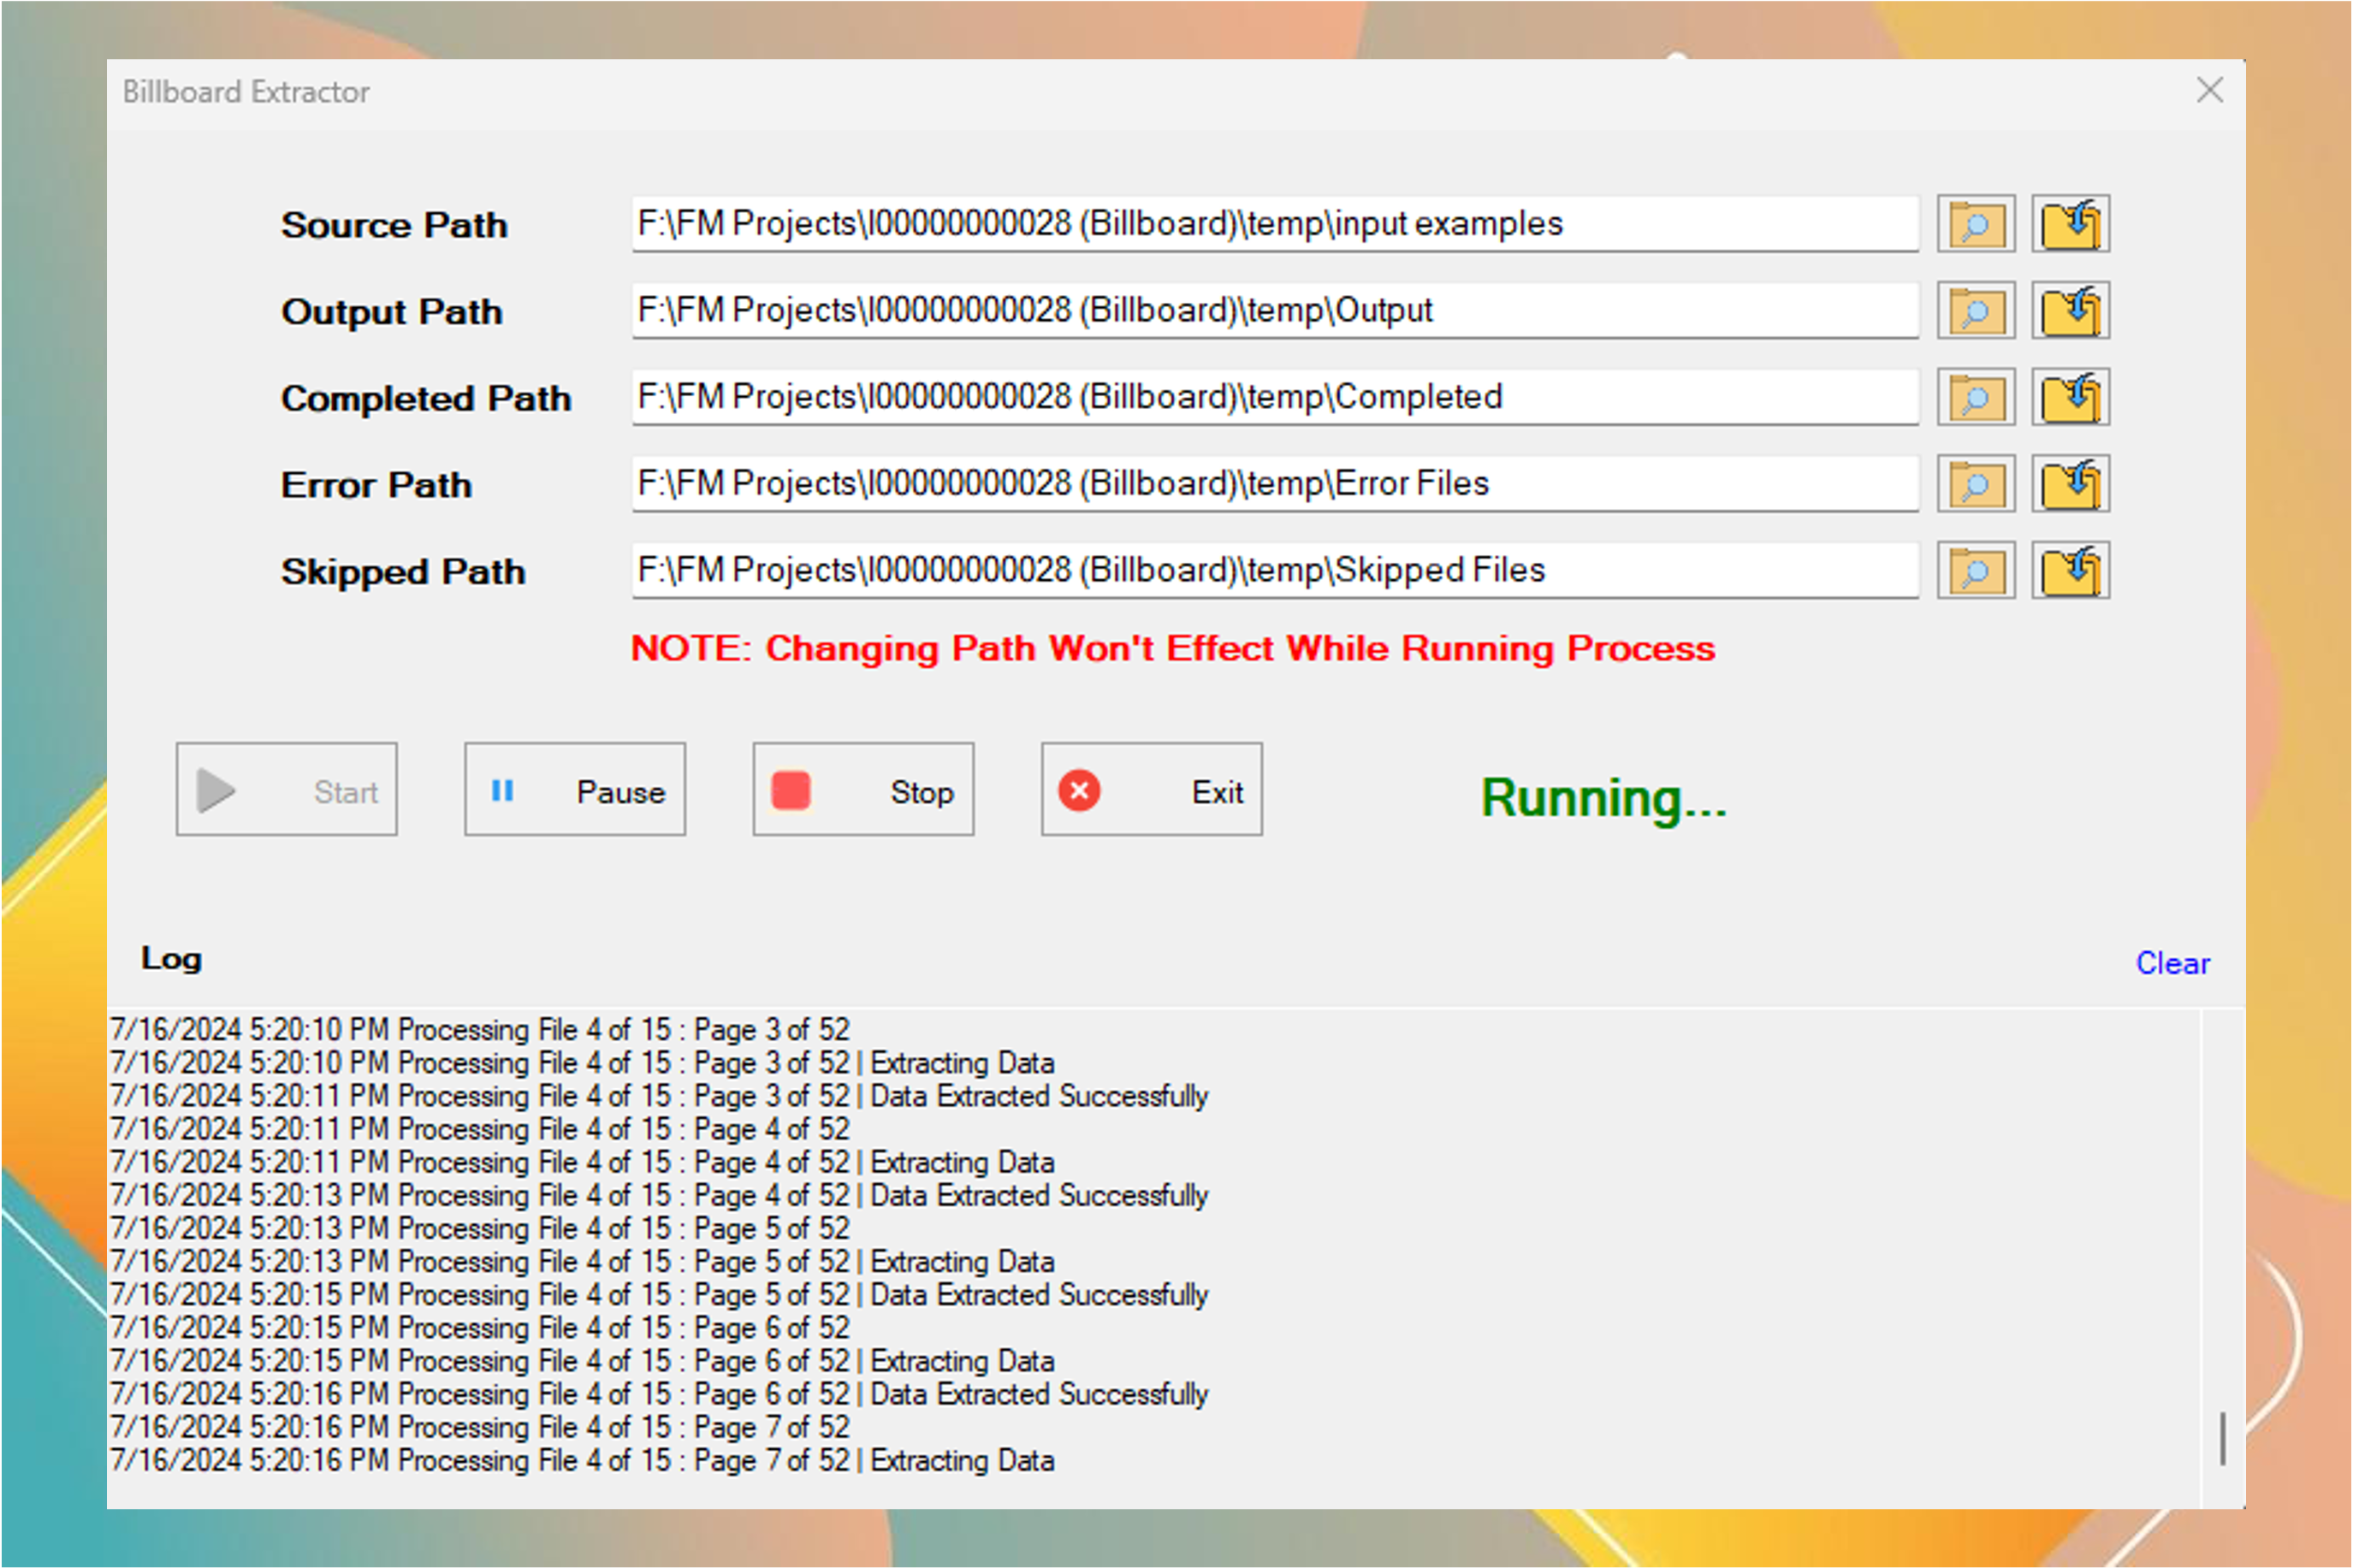Click the red NOTE warning text
The width and height of the screenshot is (2353, 1568).
click(x=1172, y=649)
